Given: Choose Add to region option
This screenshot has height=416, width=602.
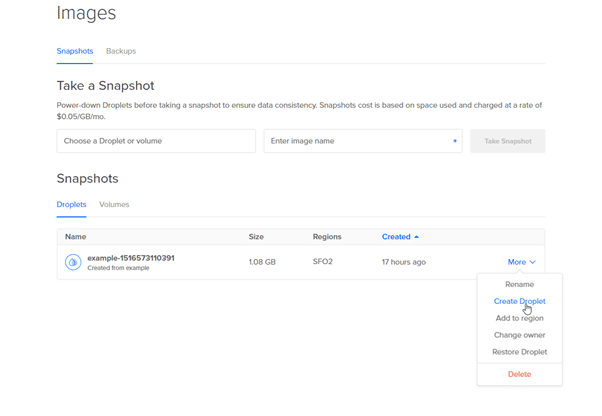Looking at the screenshot, I should pyautogui.click(x=519, y=318).
